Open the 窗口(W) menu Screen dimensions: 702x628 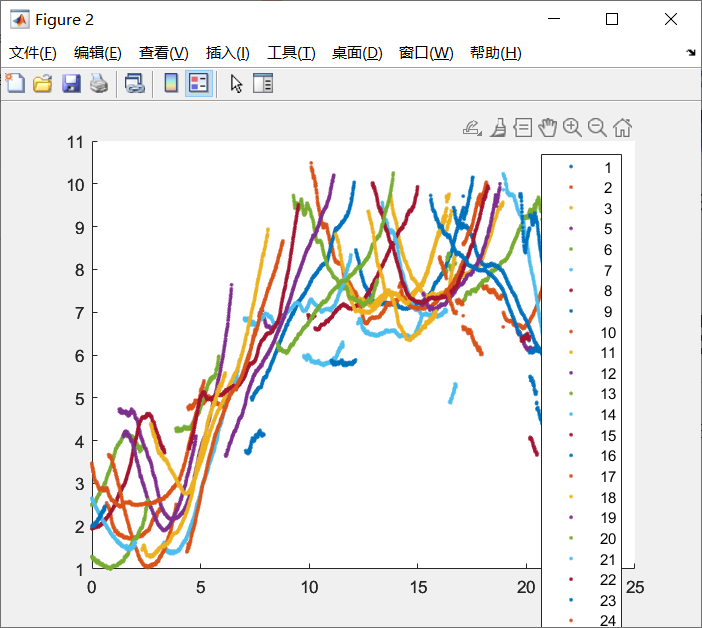pos(426,53)
